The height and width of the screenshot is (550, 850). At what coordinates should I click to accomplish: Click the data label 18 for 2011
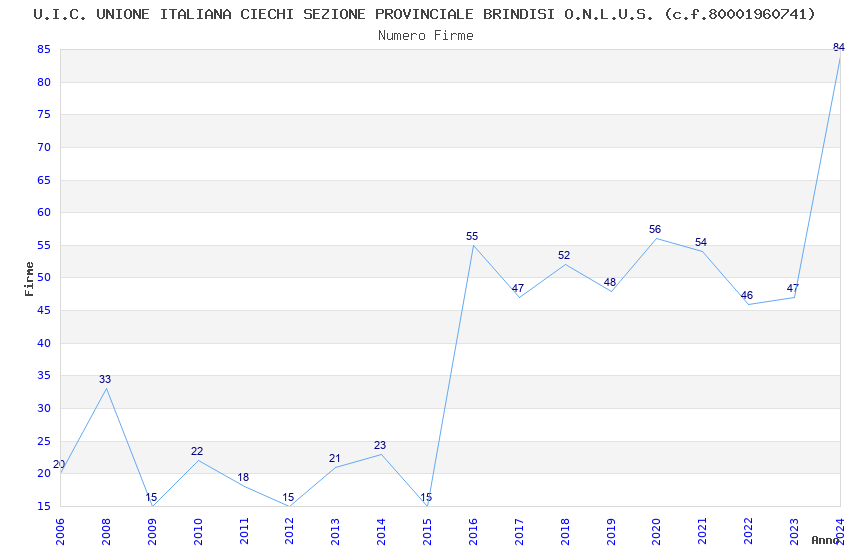(243, 477)
